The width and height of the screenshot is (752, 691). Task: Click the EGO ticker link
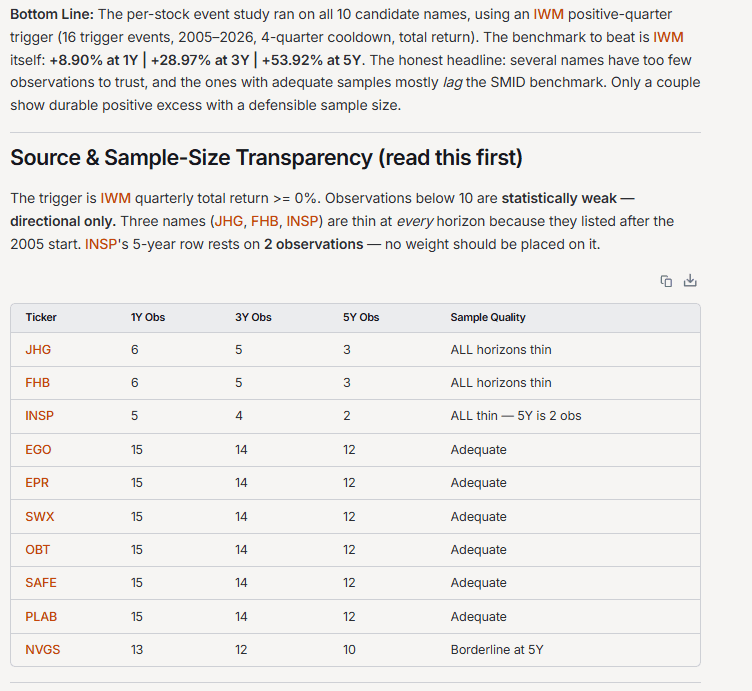[38, 450]
